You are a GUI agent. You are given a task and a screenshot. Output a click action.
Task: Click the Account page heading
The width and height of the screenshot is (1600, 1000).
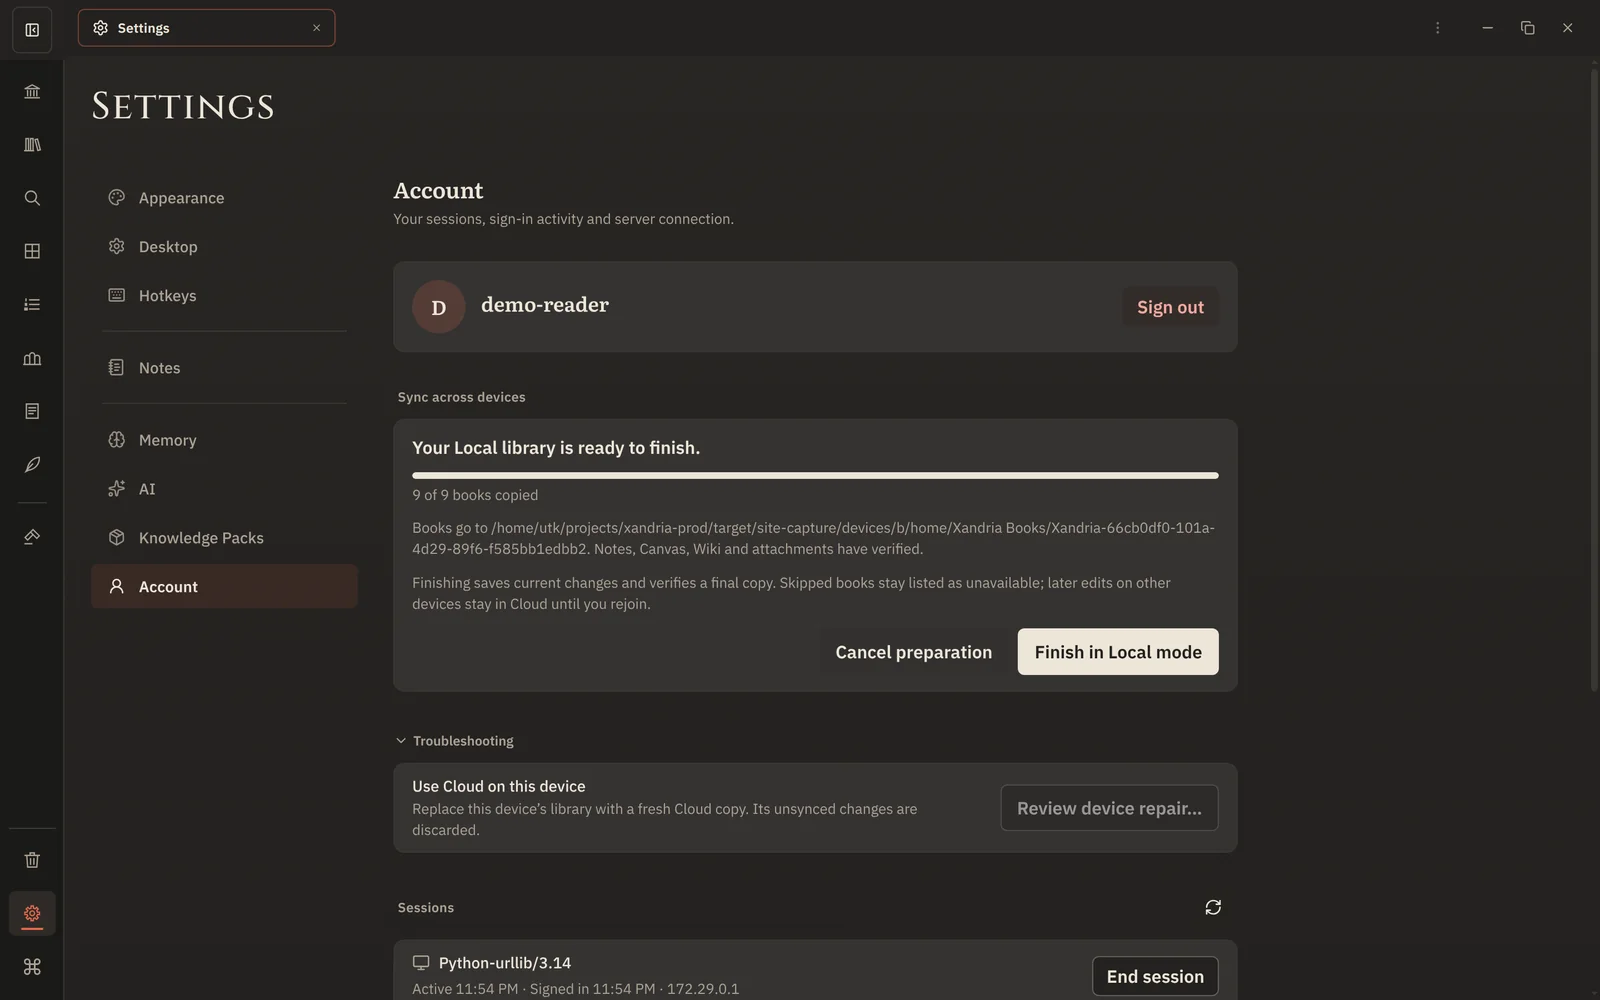pyautogui.click(x=438, y=190)
